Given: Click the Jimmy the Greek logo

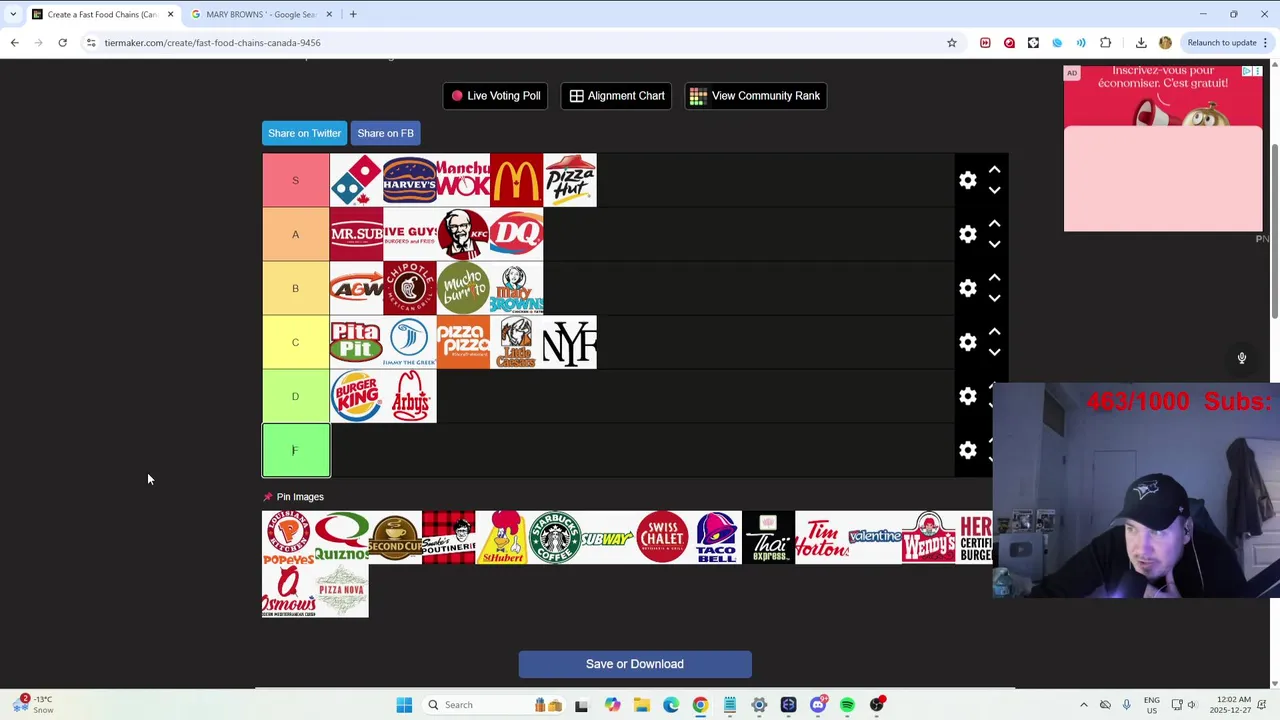Looking at the screenshot, I should (410, 342).
